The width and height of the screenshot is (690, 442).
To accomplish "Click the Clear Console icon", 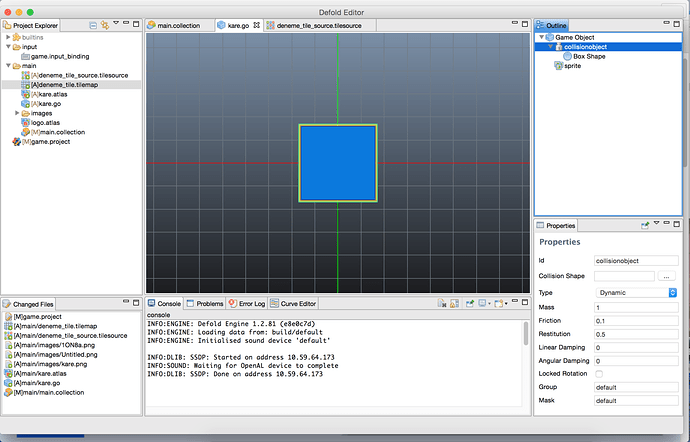I will pyautogui.click(x=443, y=303).
